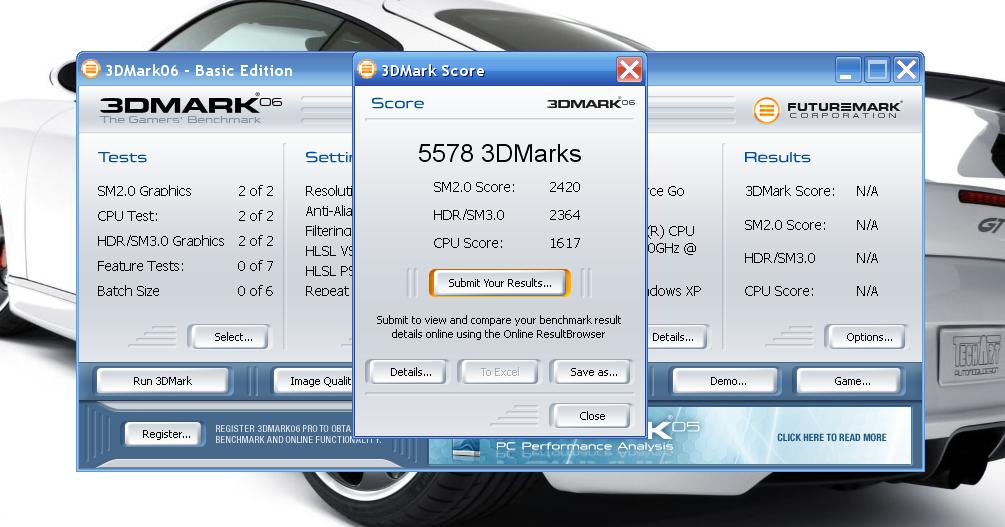Viewport: 1005px width, 527px height.
Task: Click 'CPU Test:' row in Tests
Action: pyautogui.click(x=185, y=216)
